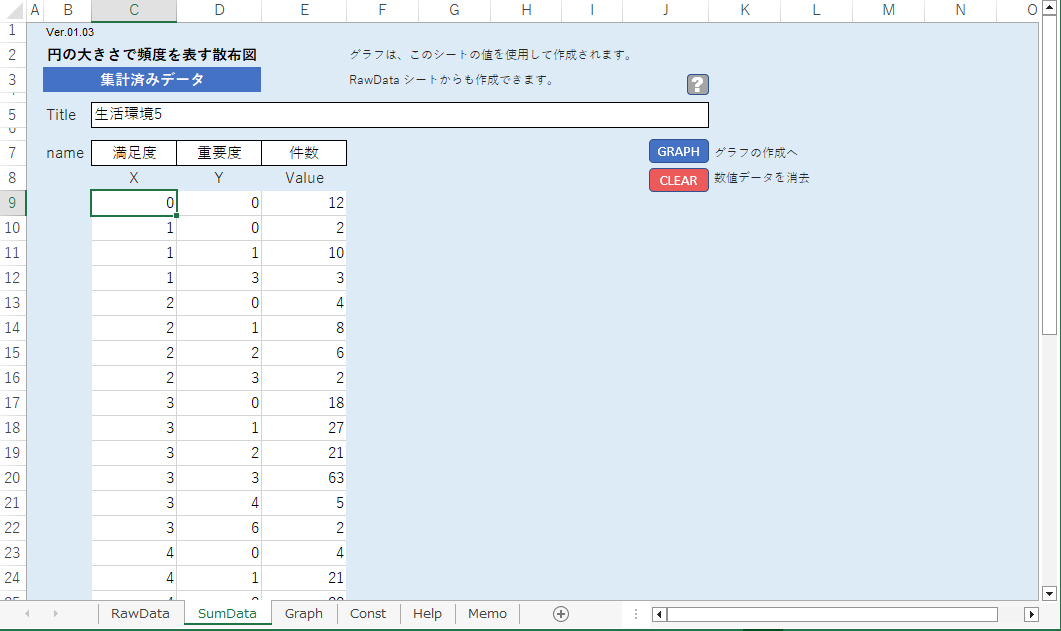
Task: Go to the Help sheet tab
Action: (427, 614)
